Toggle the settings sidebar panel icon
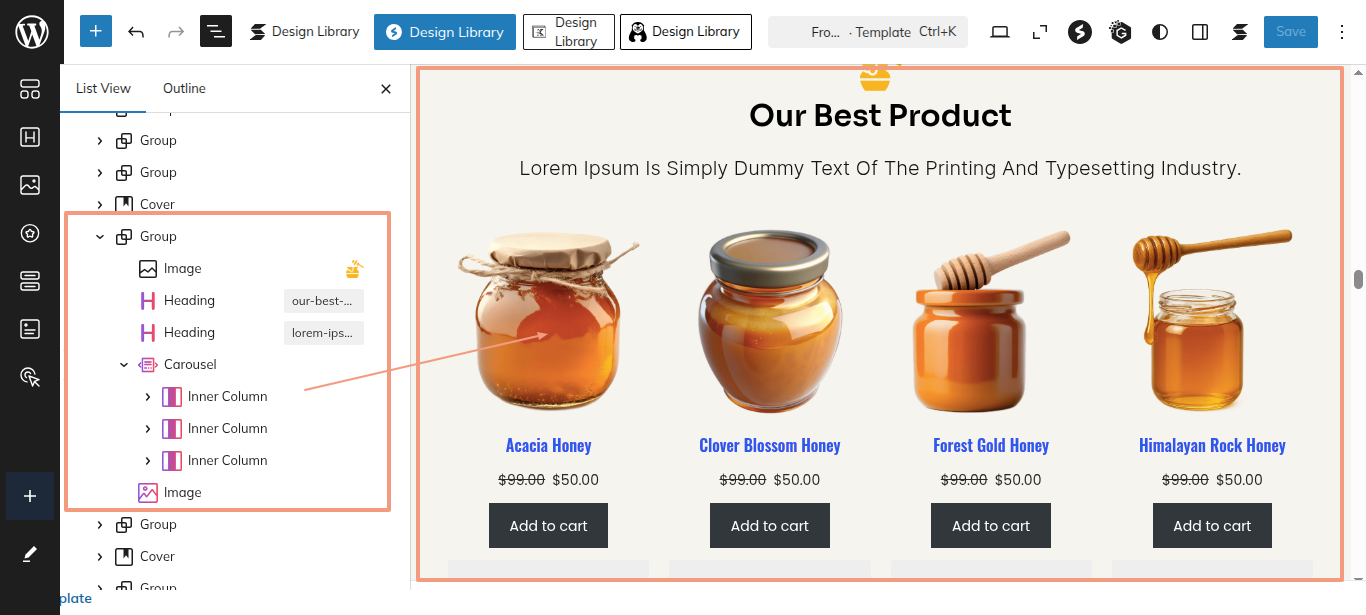 point(1200,32)
